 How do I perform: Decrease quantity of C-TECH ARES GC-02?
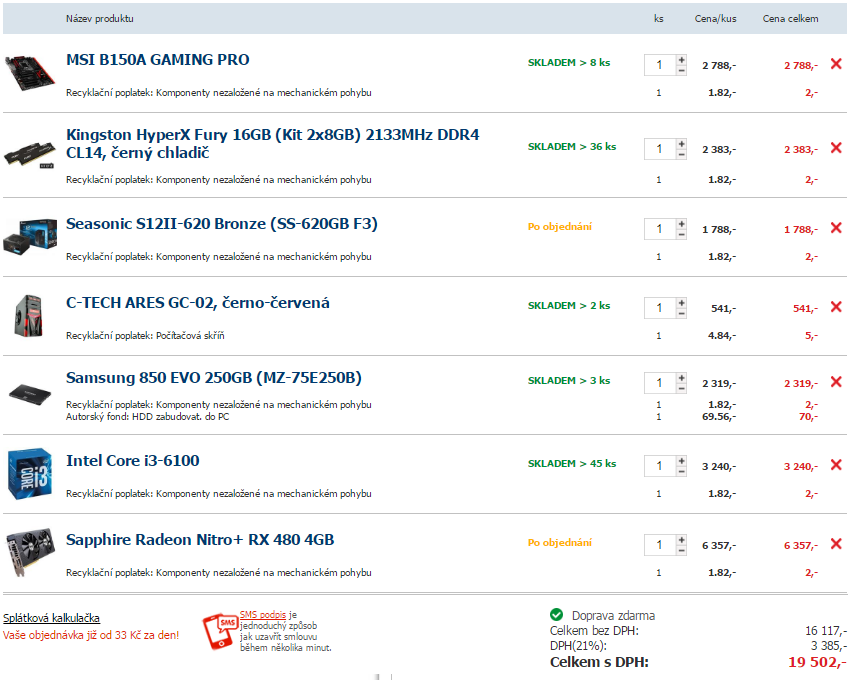(x=682, y=314)
